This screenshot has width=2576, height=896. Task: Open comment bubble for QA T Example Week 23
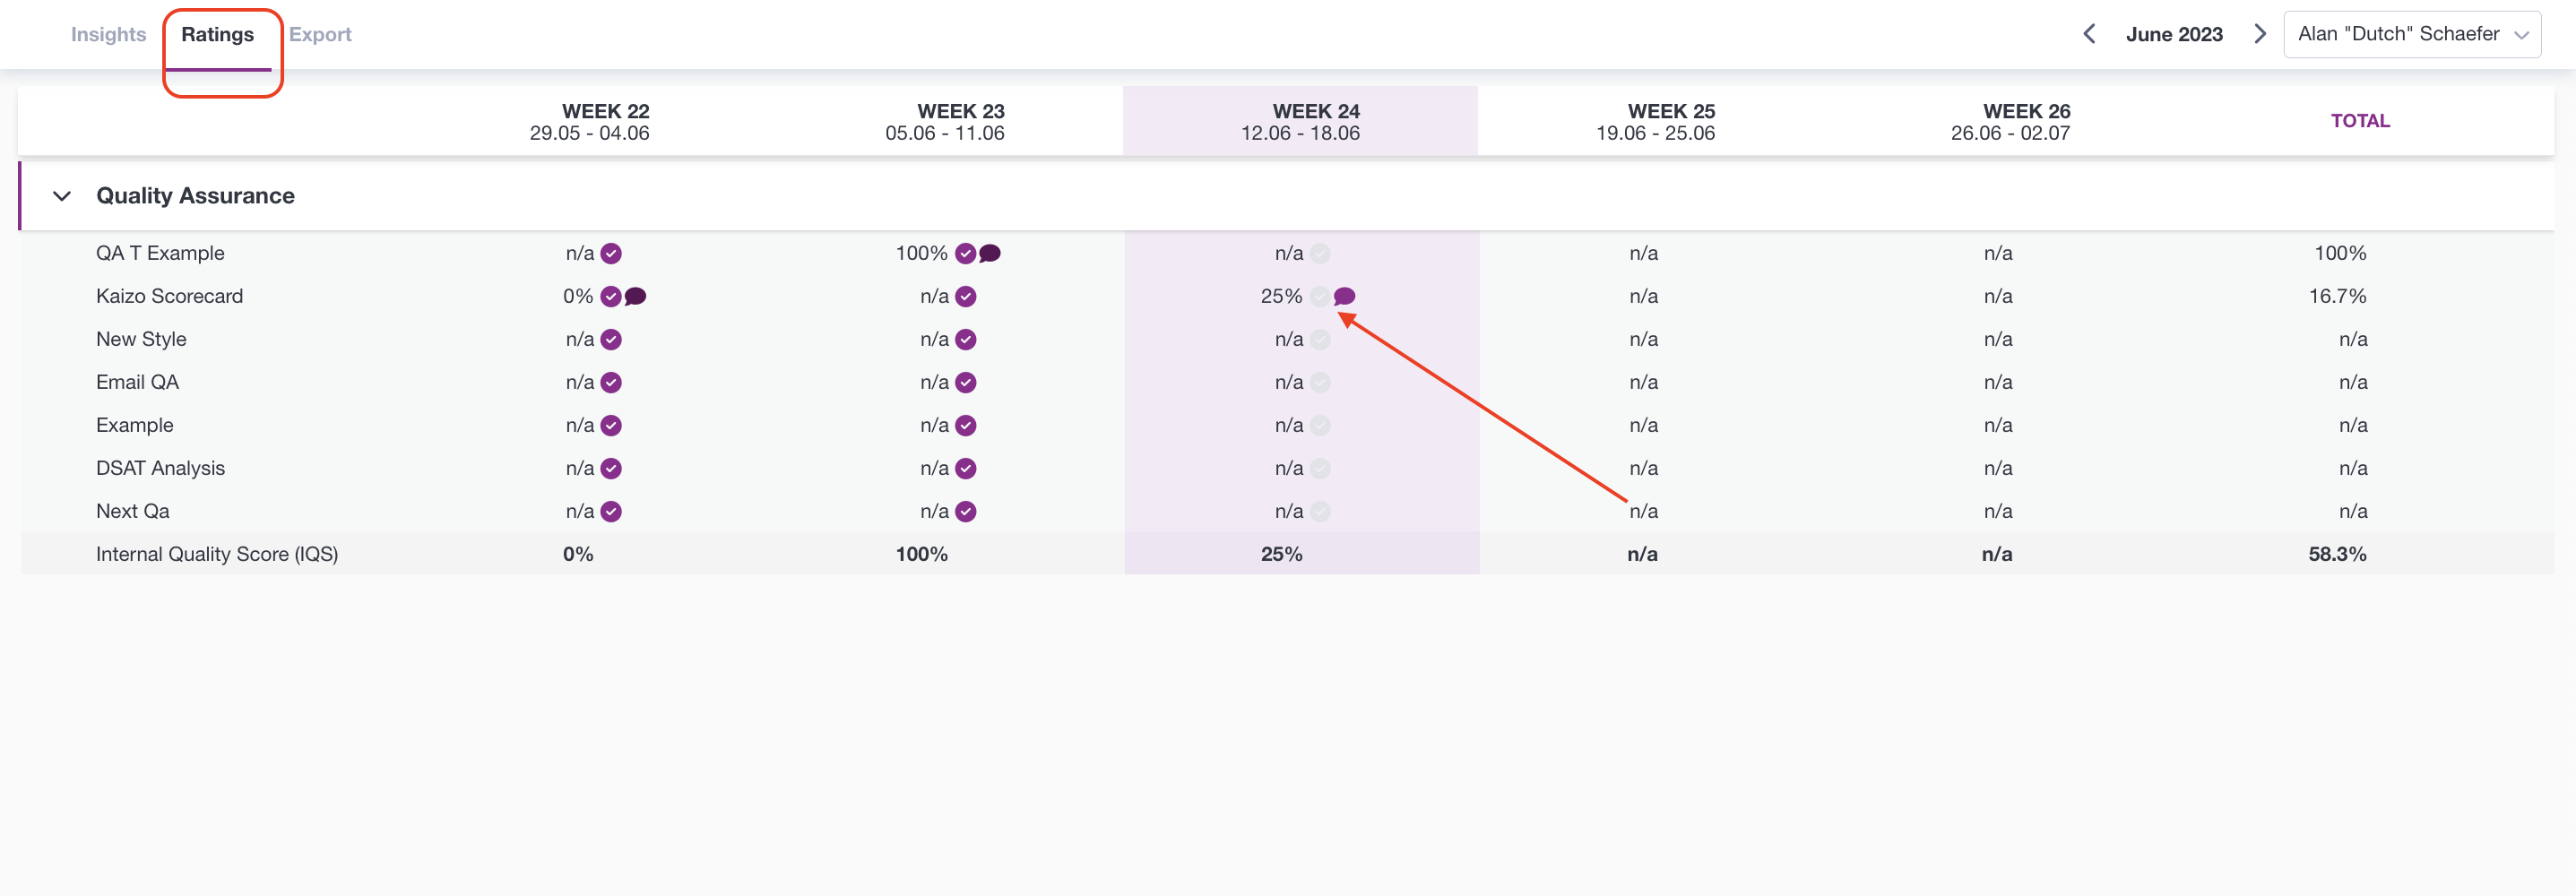tap(990, 253)
